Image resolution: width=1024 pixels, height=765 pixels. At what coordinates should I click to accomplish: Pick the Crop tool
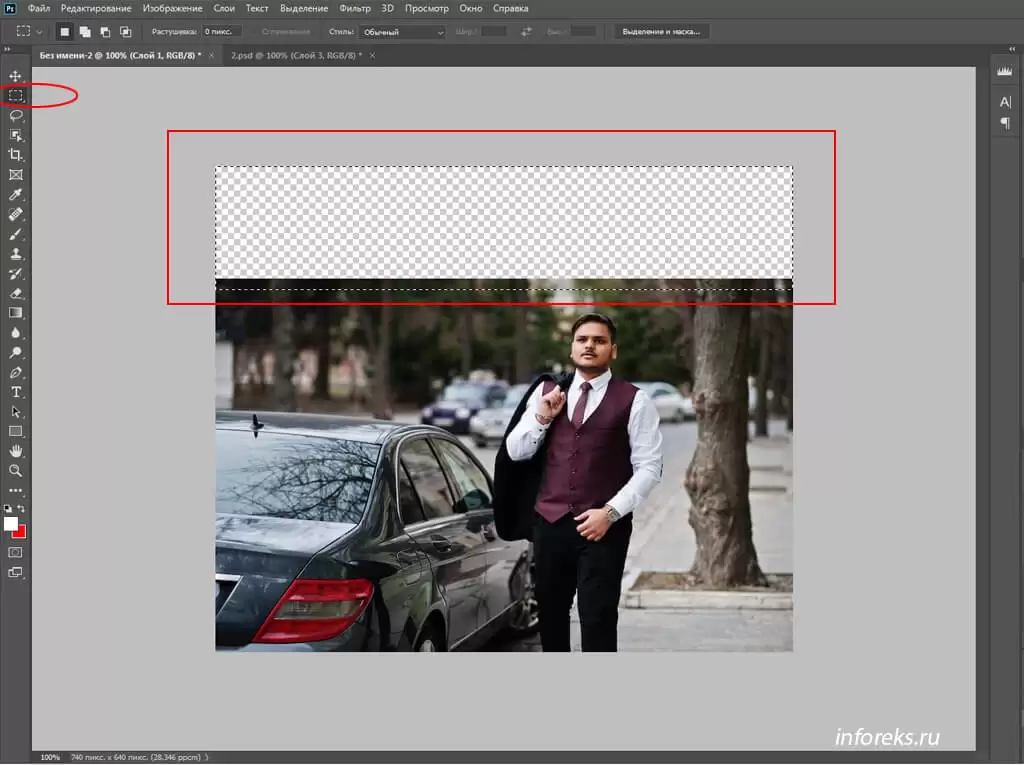(x=15, y=154)
